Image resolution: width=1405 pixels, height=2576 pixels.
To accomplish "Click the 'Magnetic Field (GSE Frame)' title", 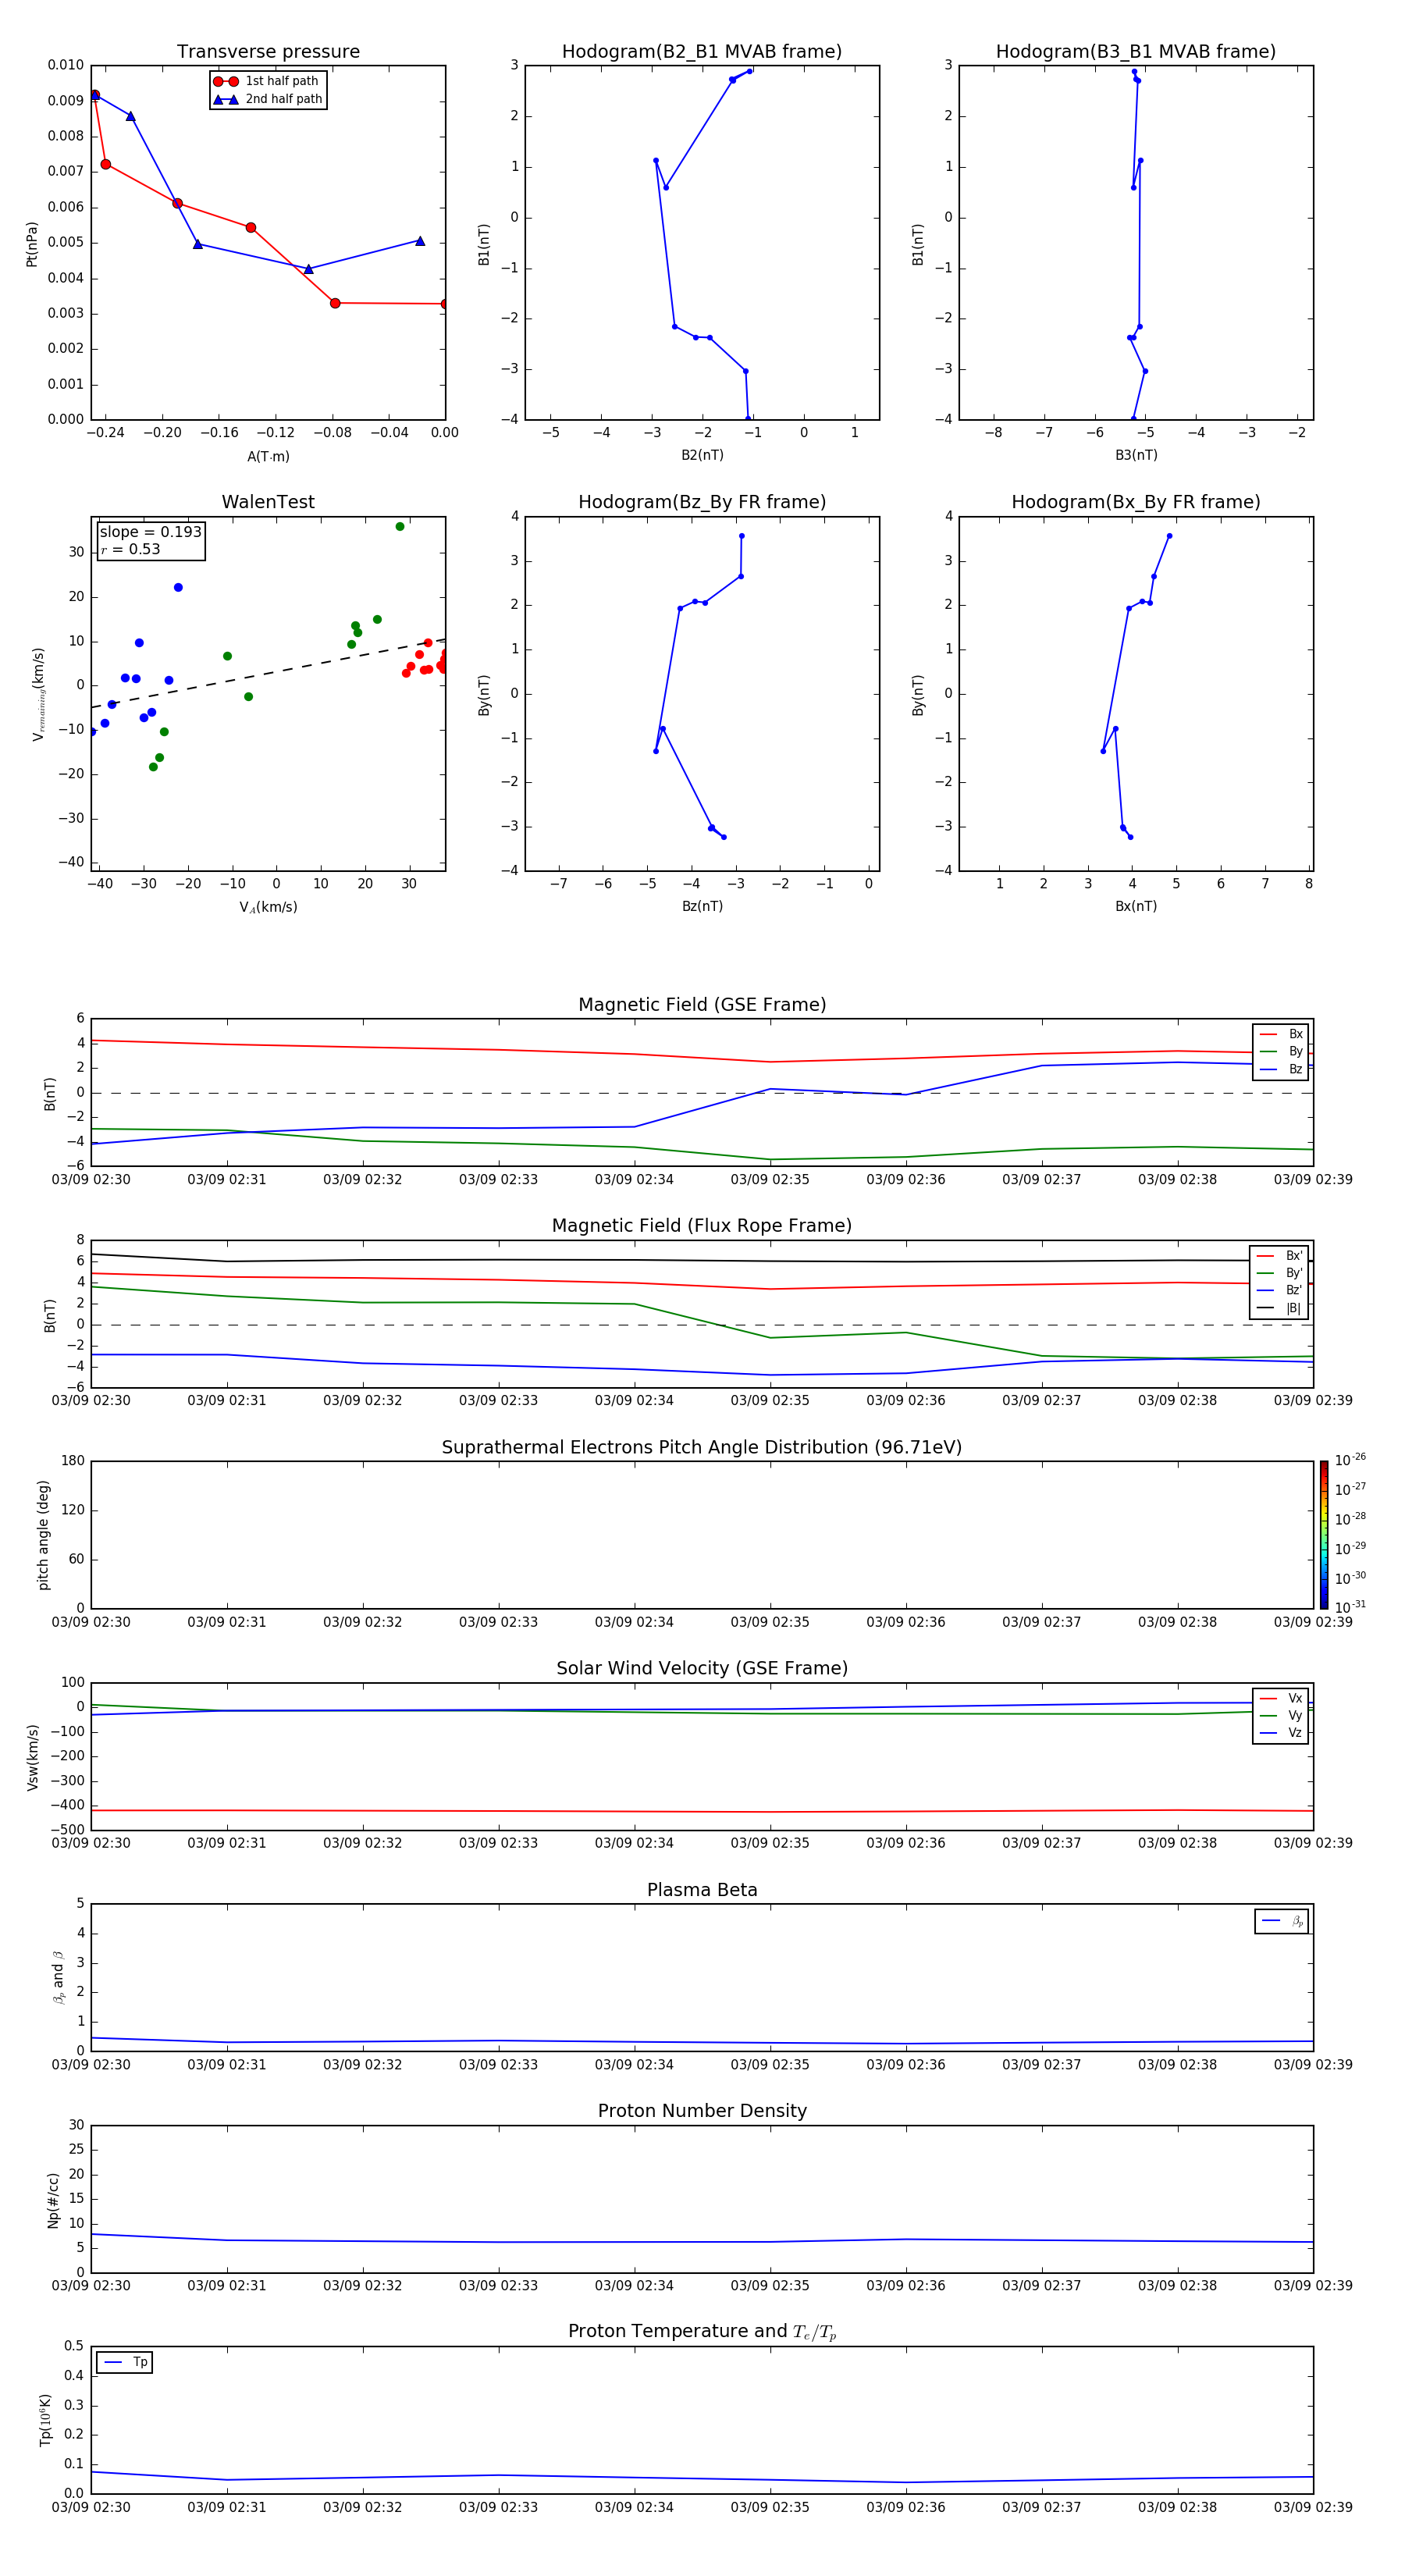I will click(x=702, y=1005).
